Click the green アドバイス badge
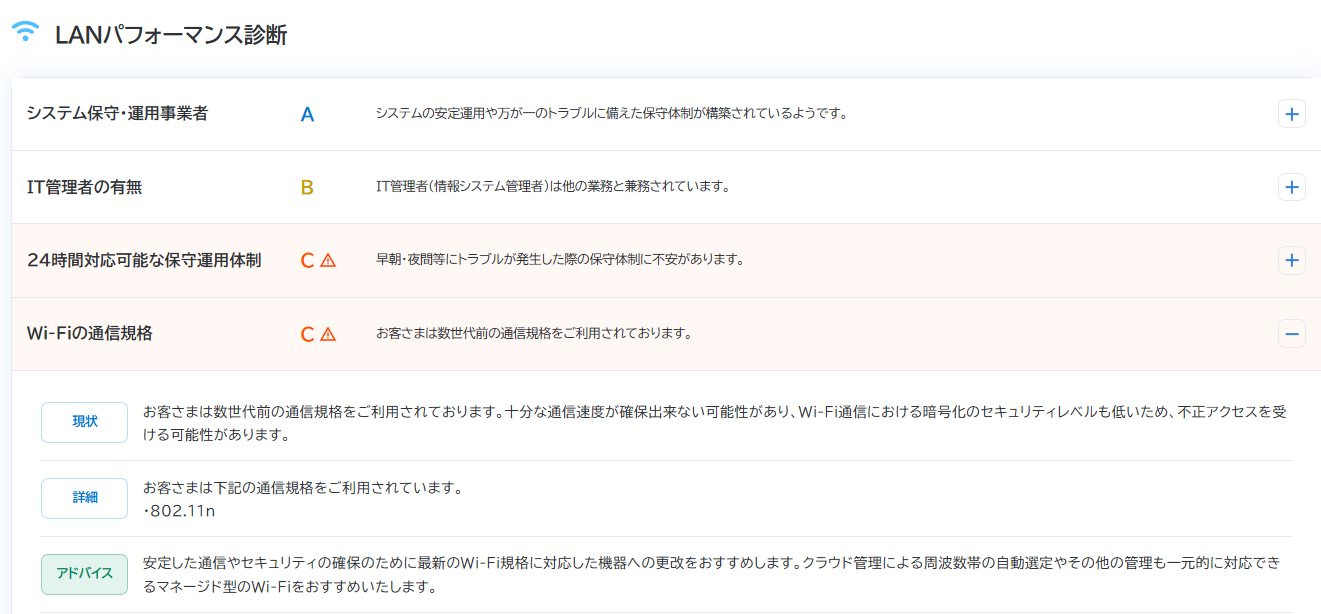The image size is (1321, 614). click(85, 574)
